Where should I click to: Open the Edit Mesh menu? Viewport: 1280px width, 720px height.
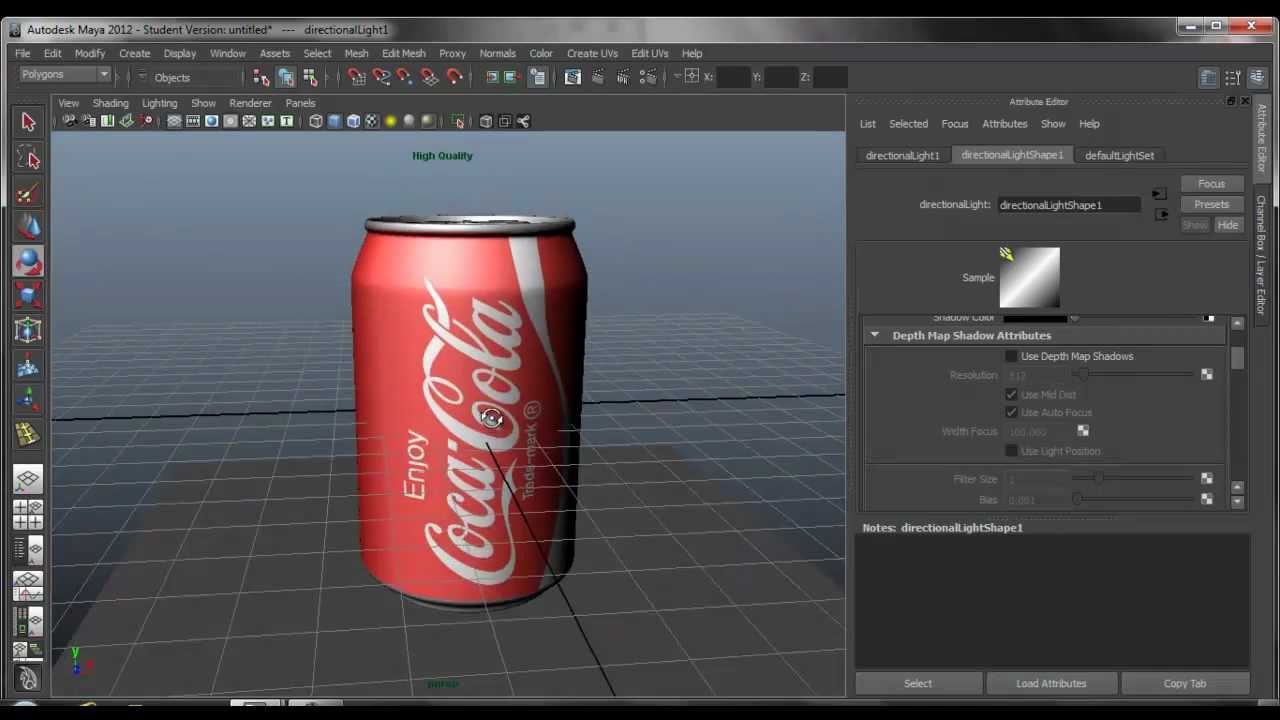click(403, 53)
